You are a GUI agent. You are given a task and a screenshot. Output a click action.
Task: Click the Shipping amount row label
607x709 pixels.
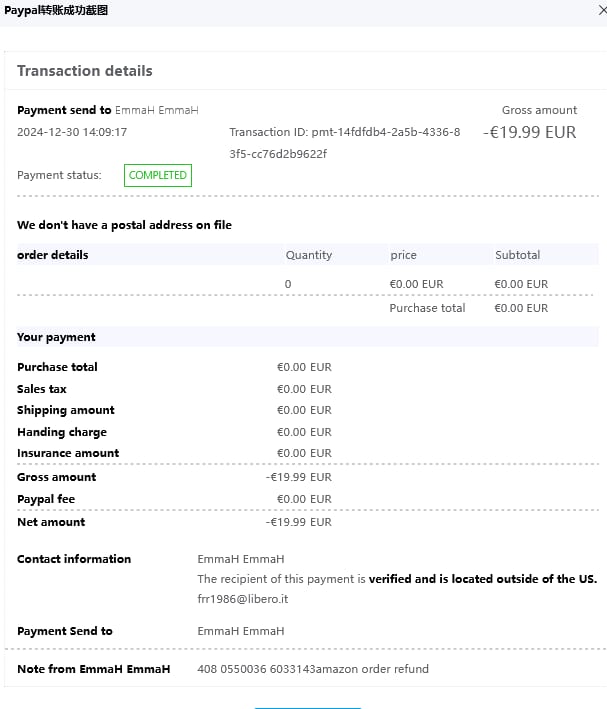click(x=66, y=410)
